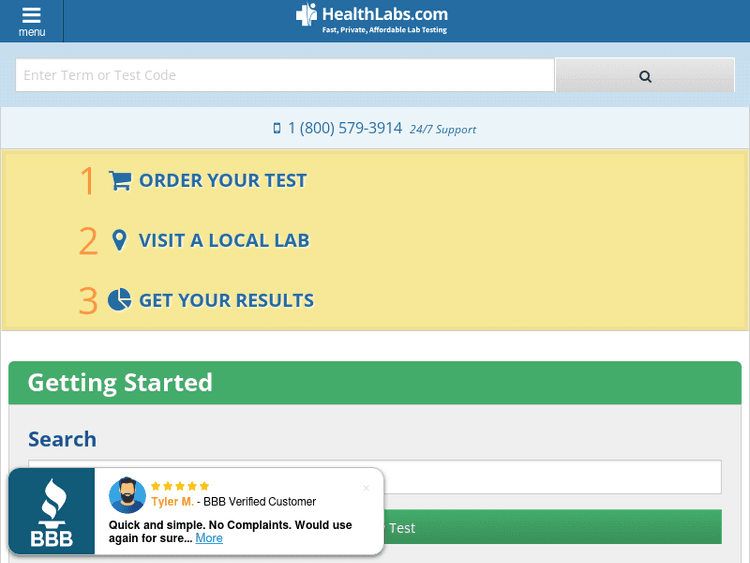Viewport: 750px width, 563px height.
Task: Focus the Enter Term or Test Code field
Action: coord(285,75)
